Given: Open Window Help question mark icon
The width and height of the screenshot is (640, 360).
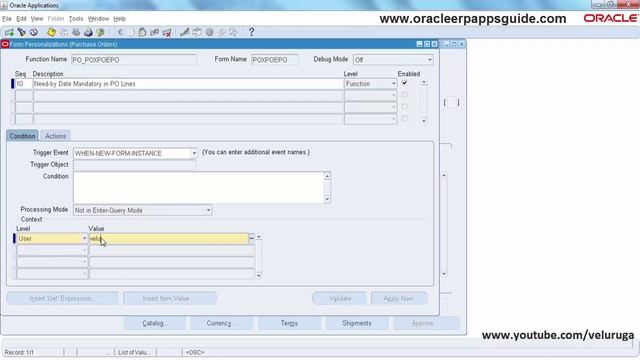Looking at the screenshot, I should click(251, 32).
